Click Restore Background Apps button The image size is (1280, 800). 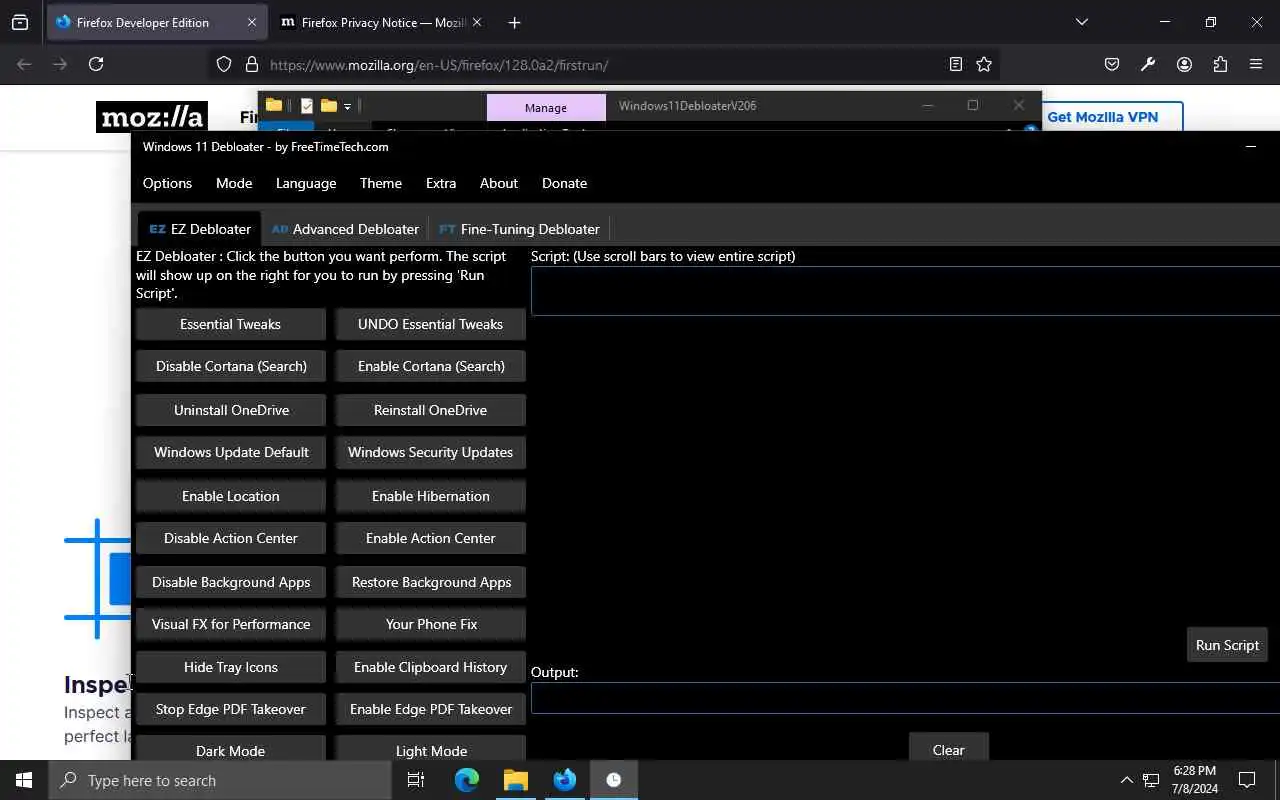431,582
